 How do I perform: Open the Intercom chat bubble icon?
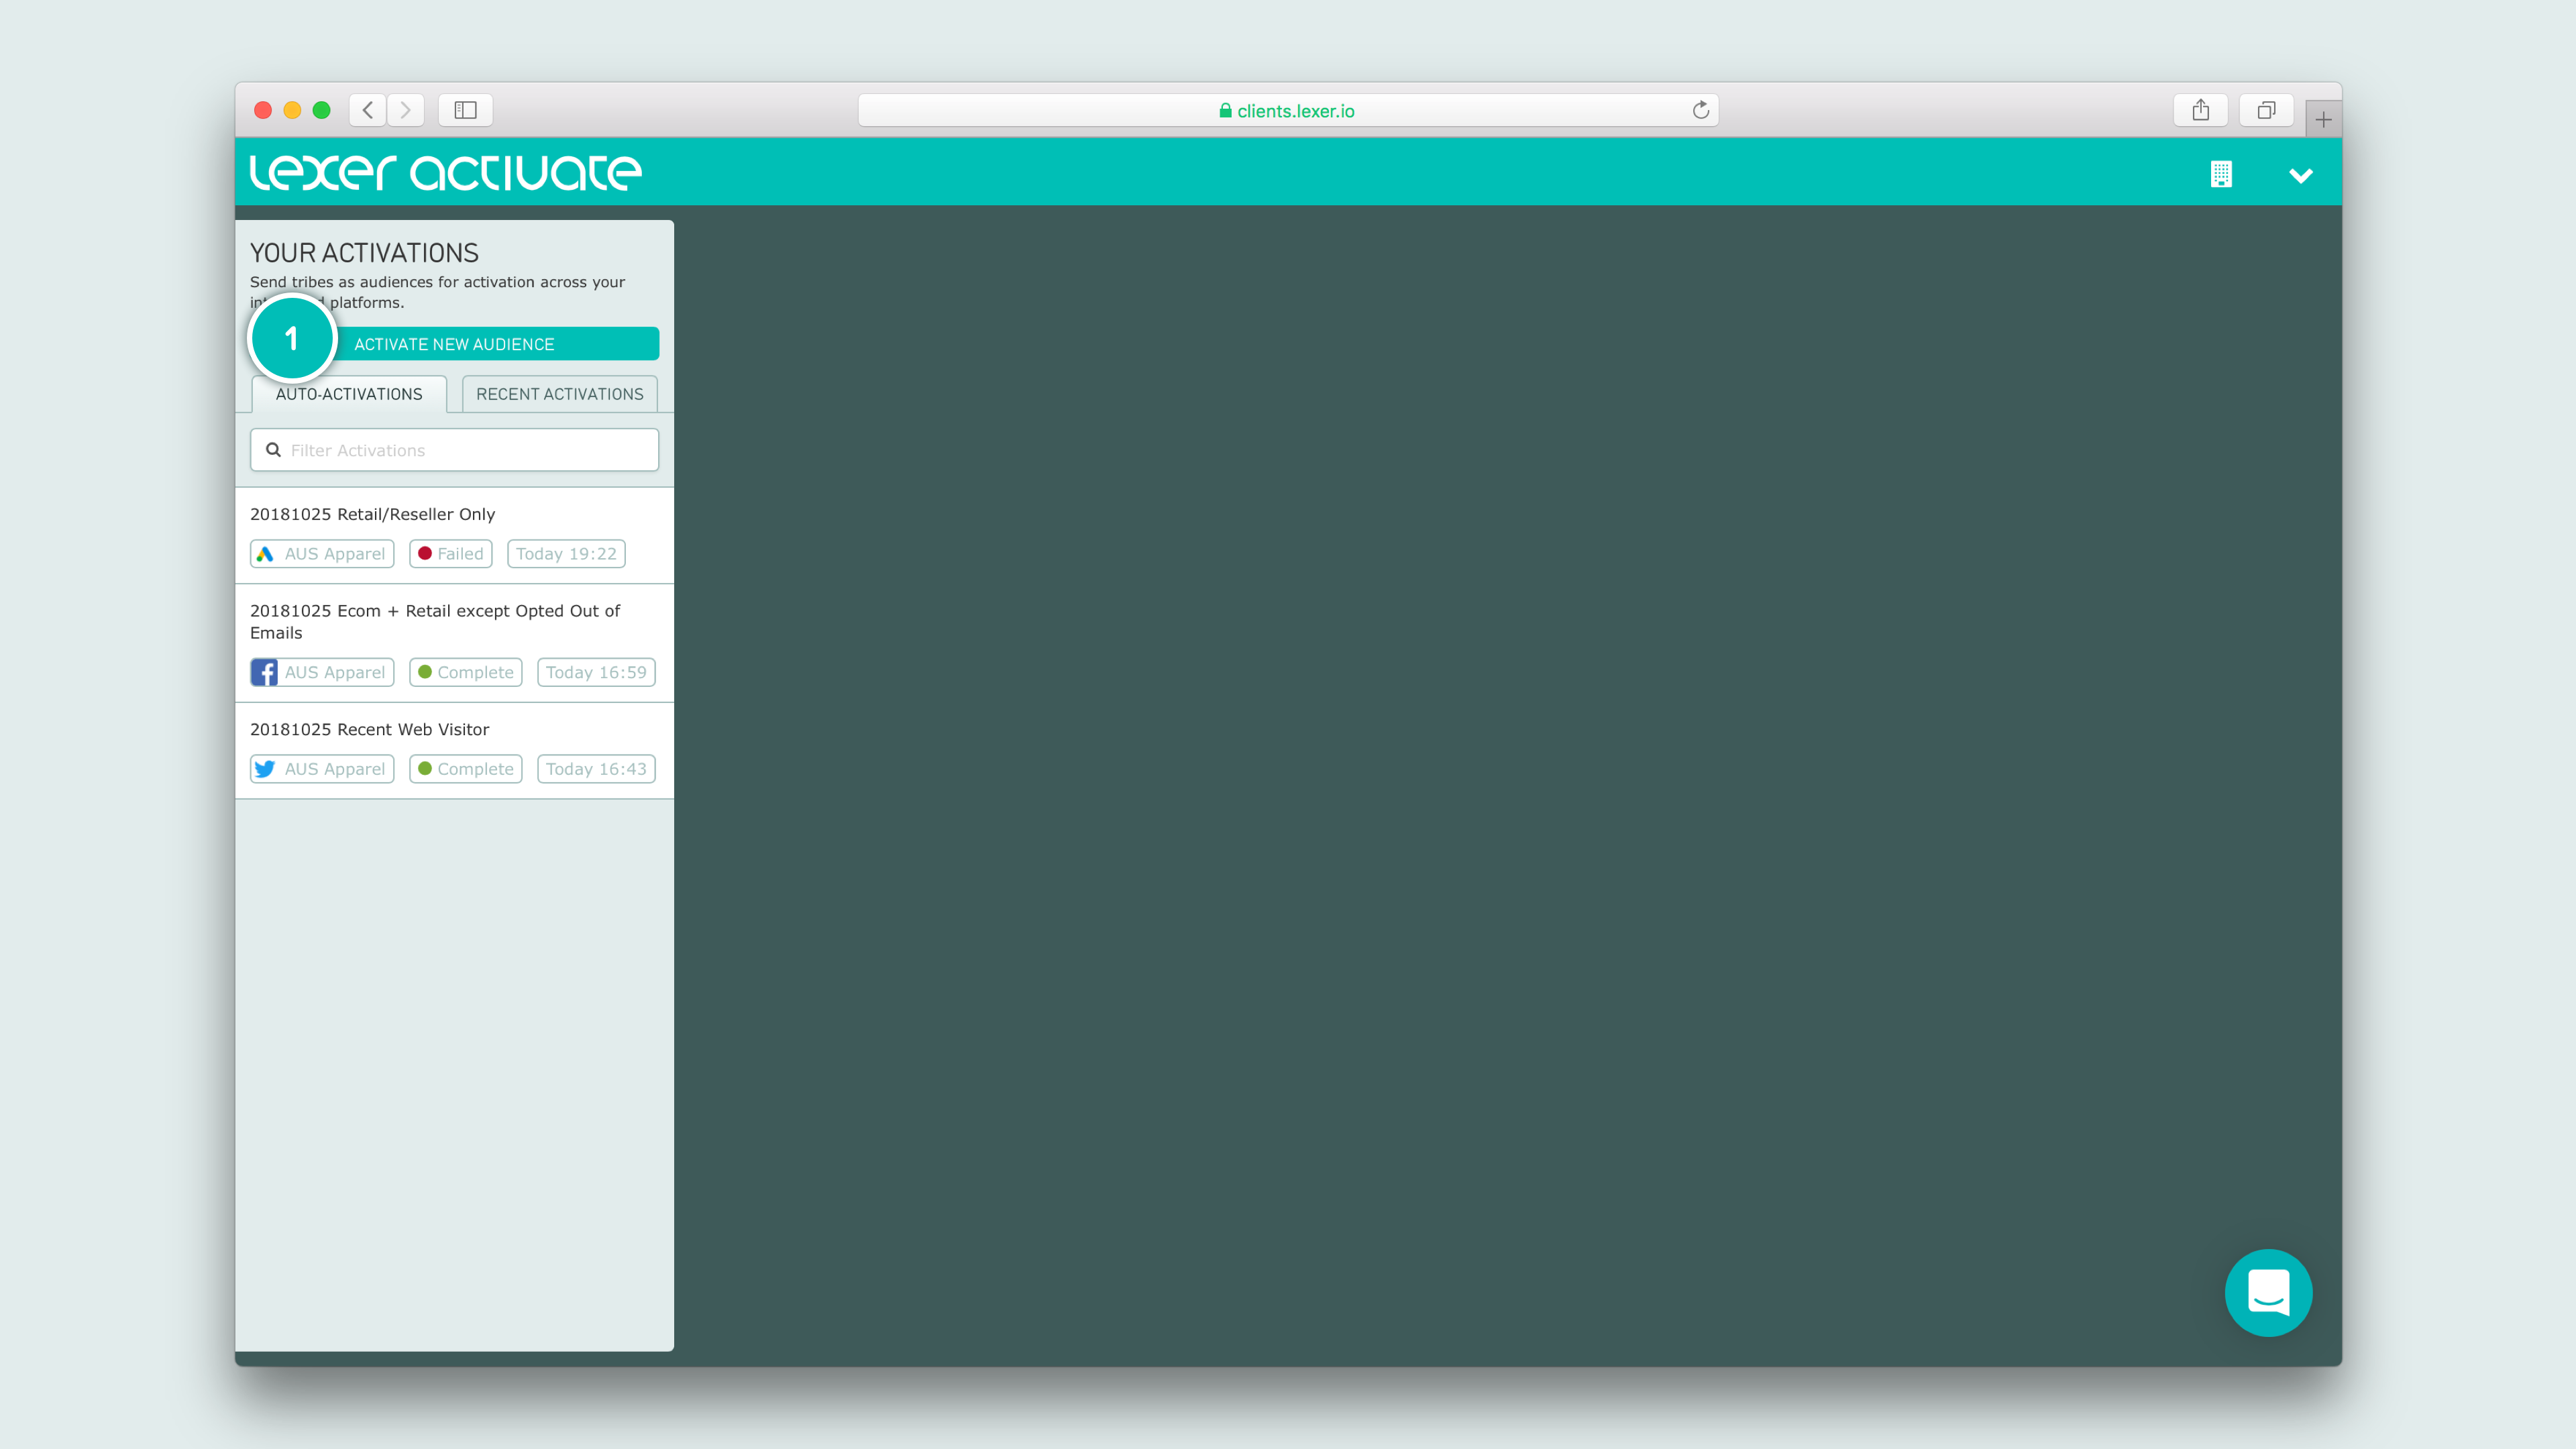pos(2267,1292)
